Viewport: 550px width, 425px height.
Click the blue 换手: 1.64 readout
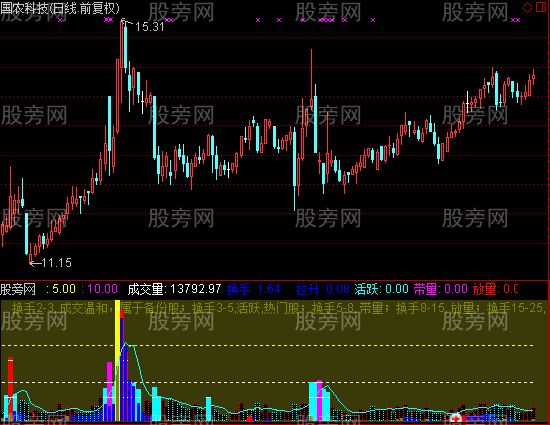tap(254, 289)
